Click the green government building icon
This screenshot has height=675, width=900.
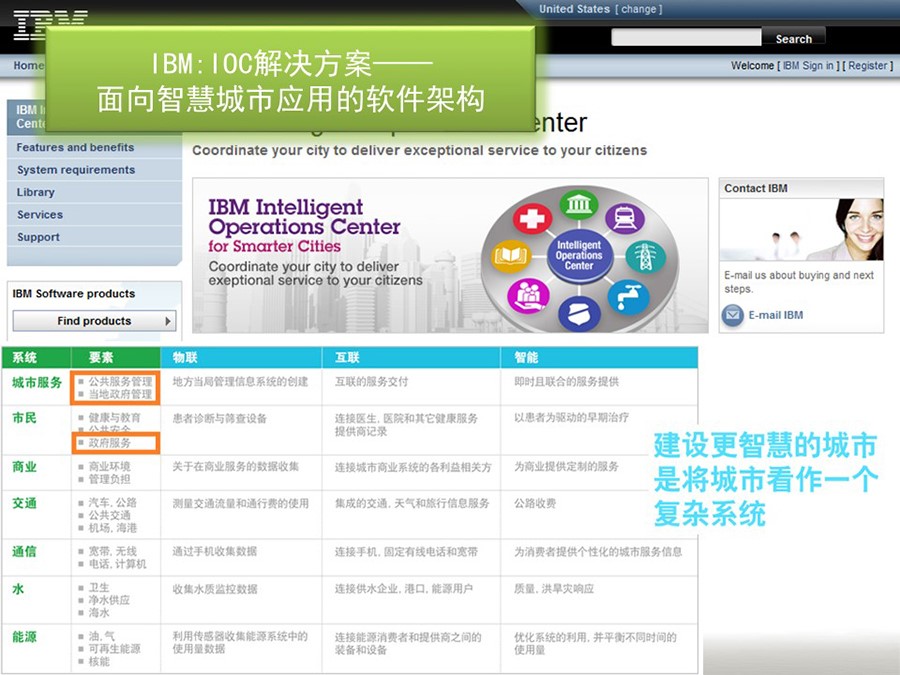click(x=579, y=204)
